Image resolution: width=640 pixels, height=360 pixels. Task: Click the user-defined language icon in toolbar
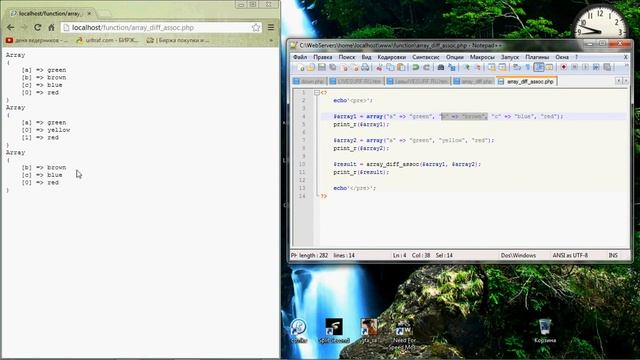point(549,67)
